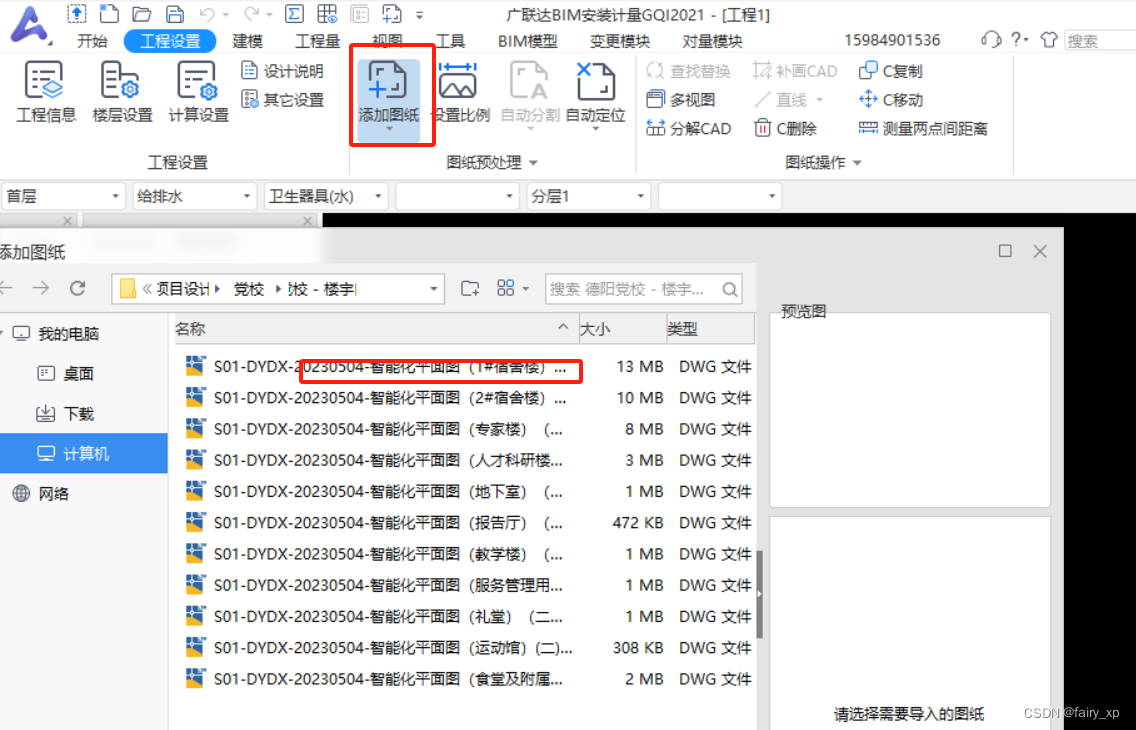Go forward in the file dialog

pyautogui.click(x=41, y=288)
